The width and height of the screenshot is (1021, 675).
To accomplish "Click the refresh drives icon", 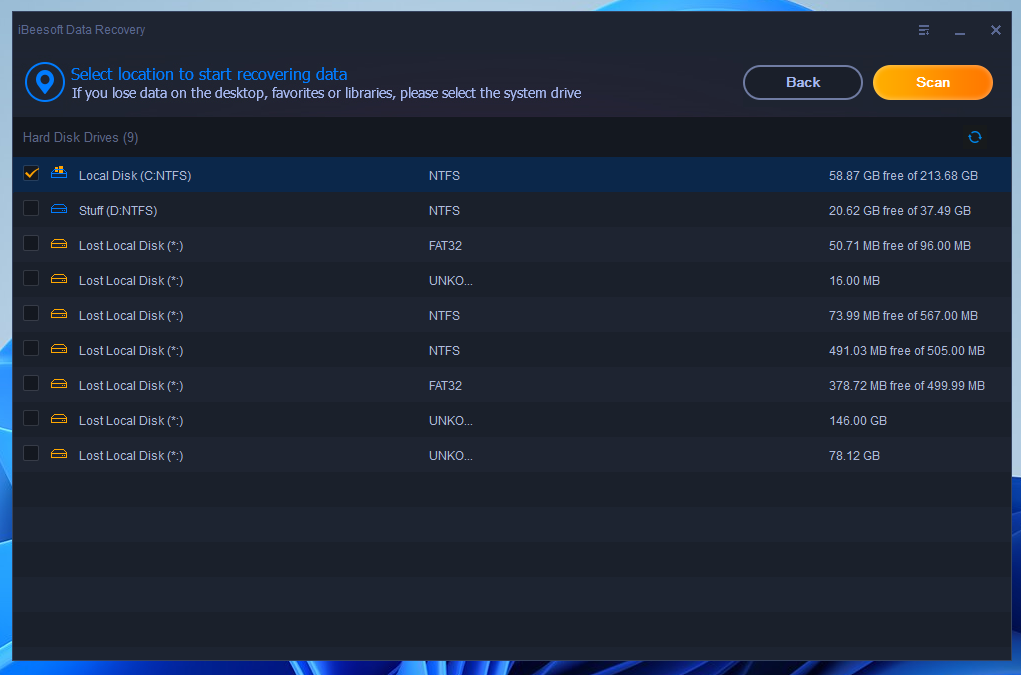I will [975, 137].
